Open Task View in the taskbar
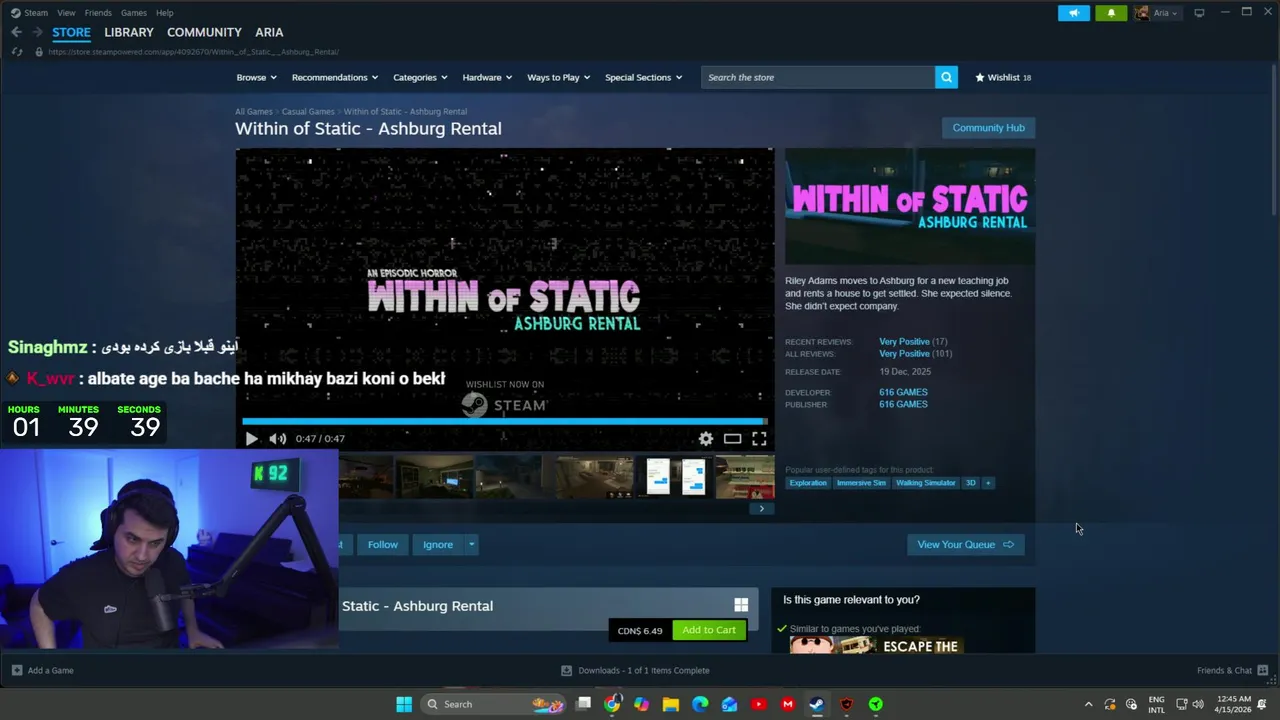 tap(584, 704)
